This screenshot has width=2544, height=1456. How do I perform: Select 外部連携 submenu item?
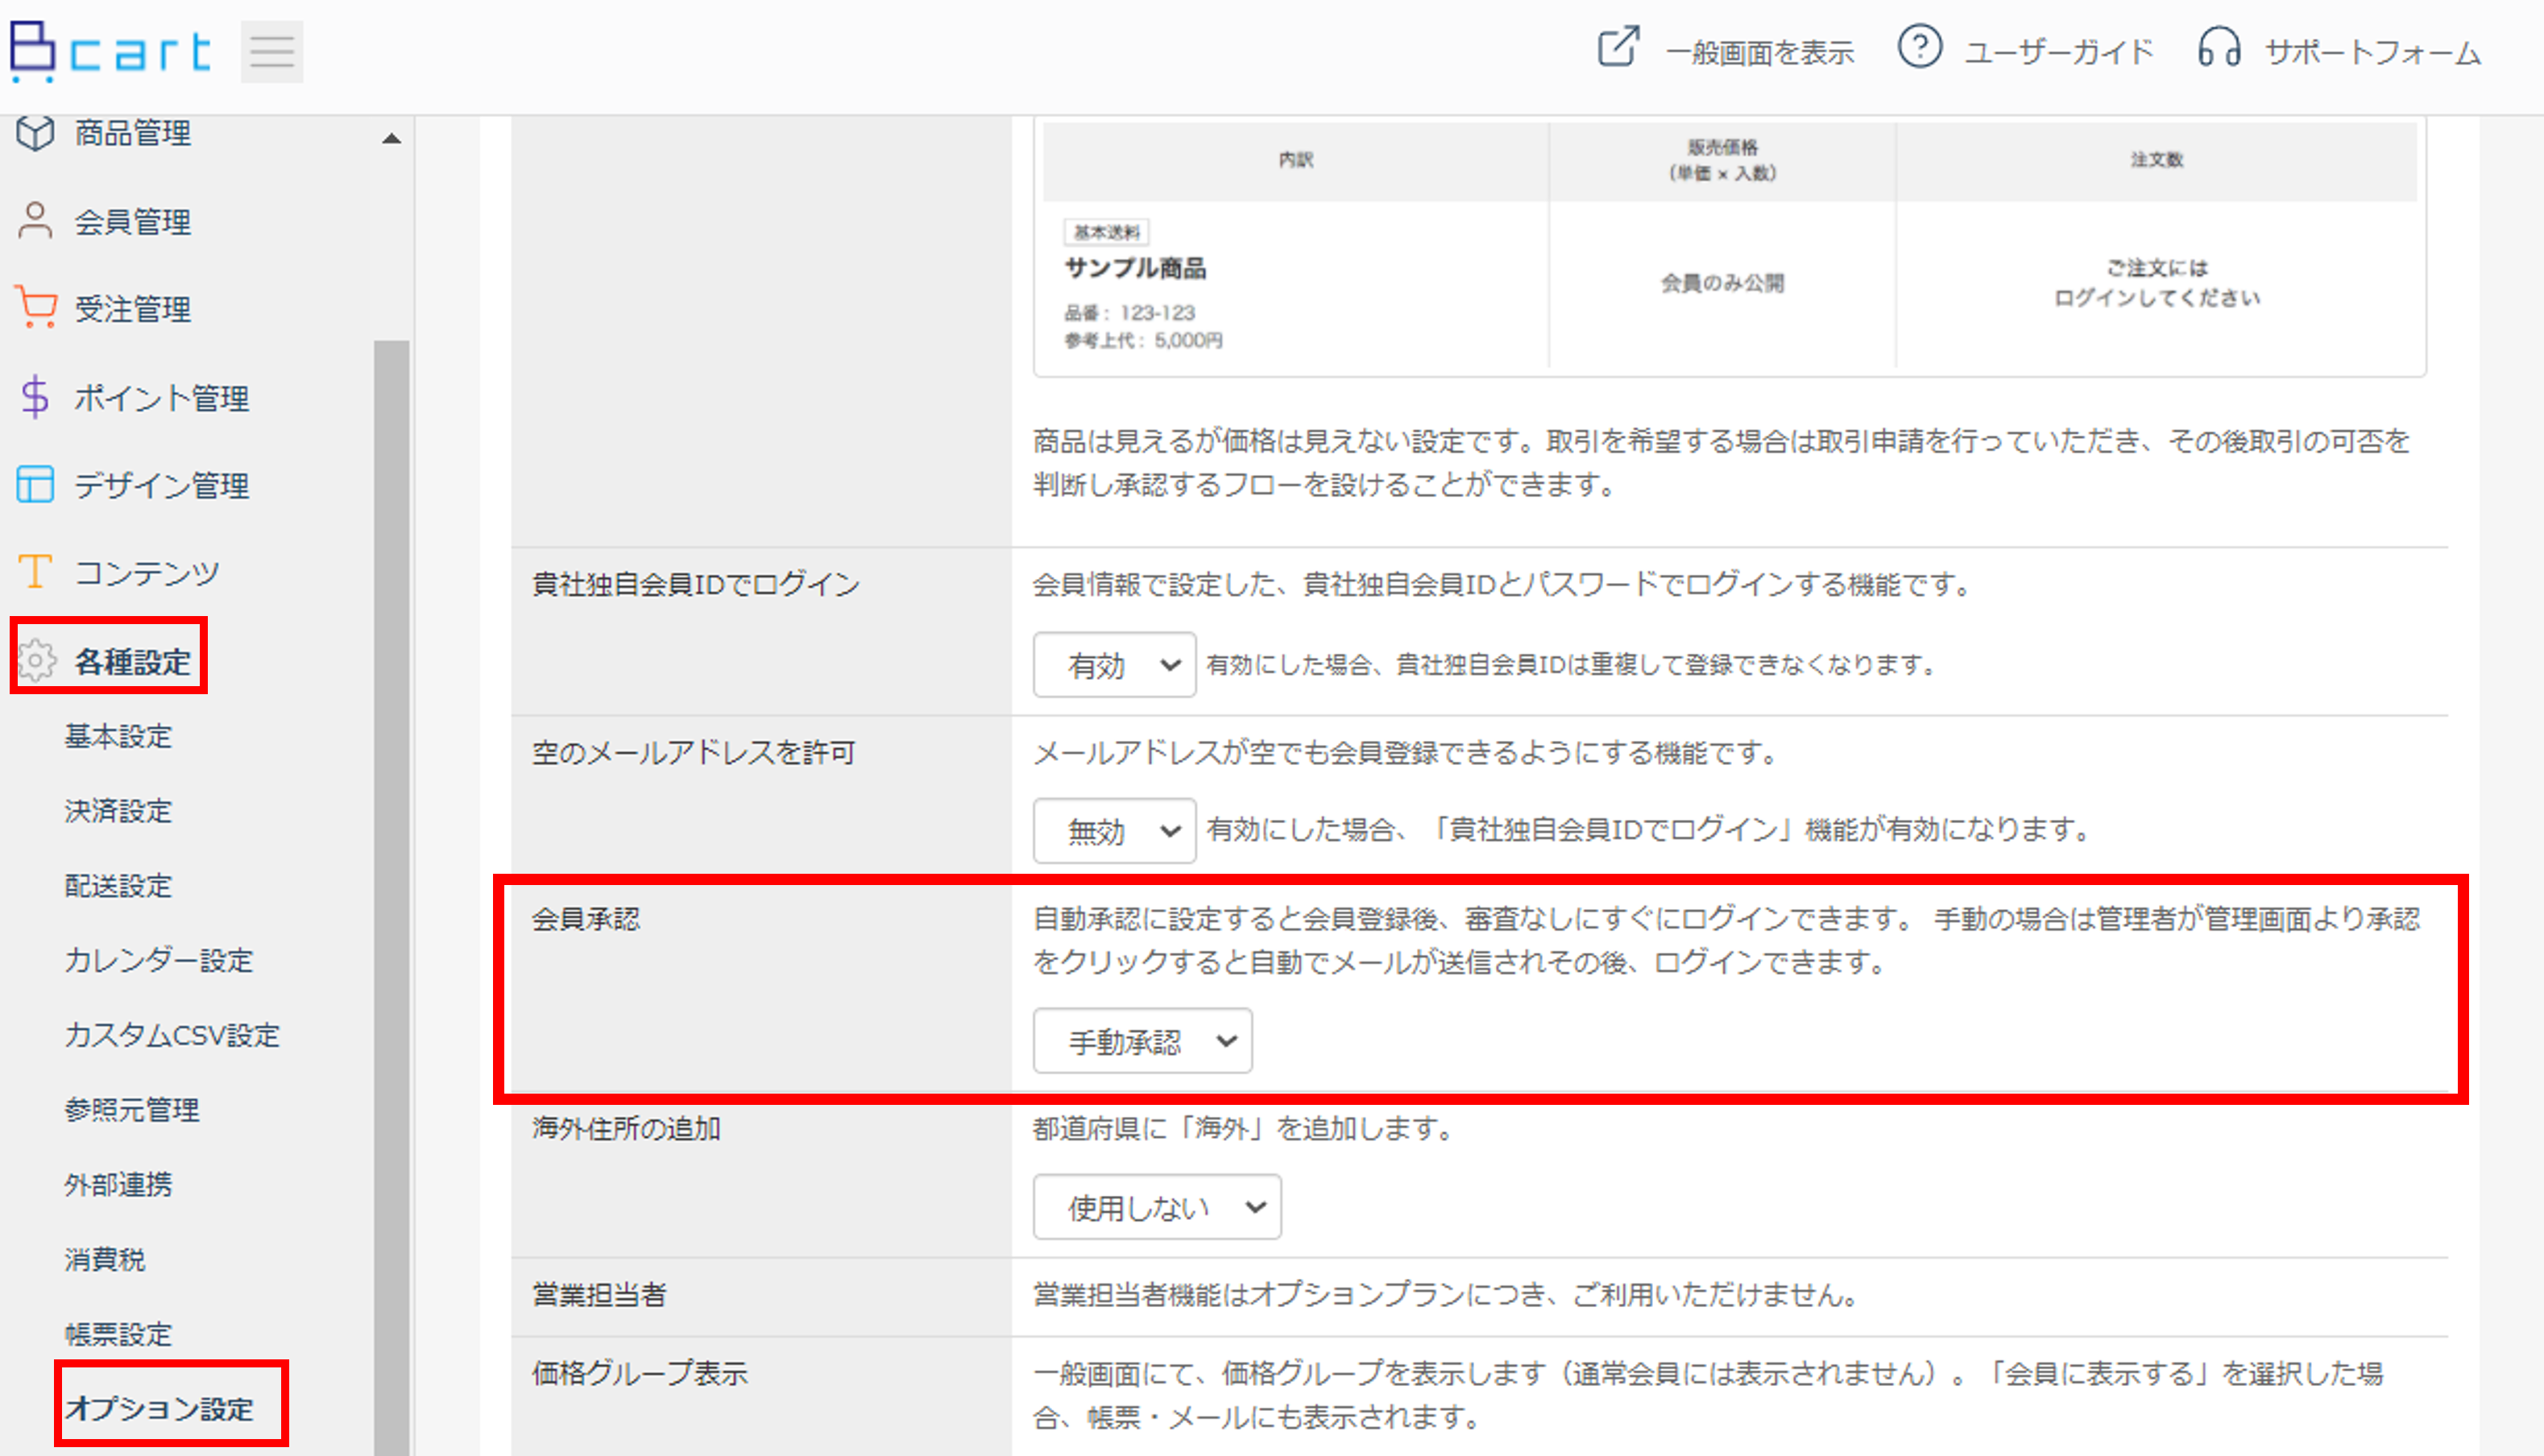[x=118, y=1185]
